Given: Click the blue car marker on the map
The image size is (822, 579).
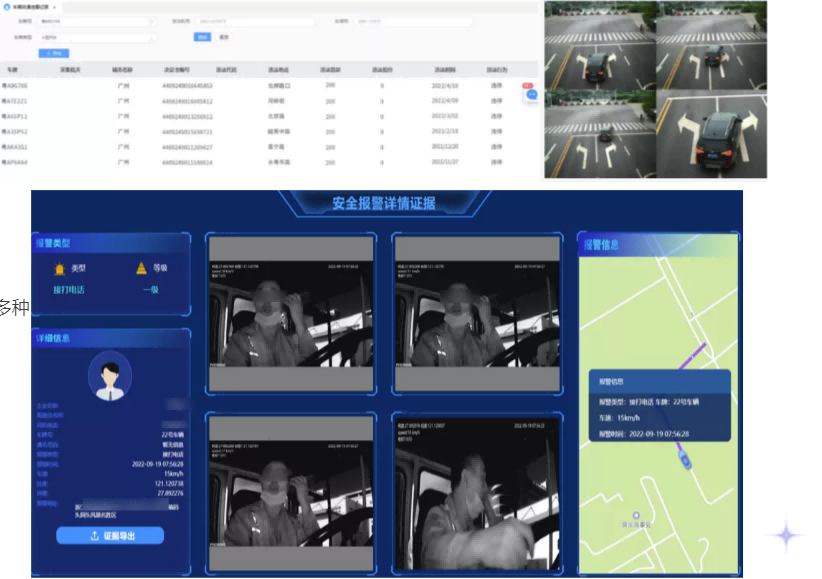Looking at the screenshot, I should click(x=685, y=459).
